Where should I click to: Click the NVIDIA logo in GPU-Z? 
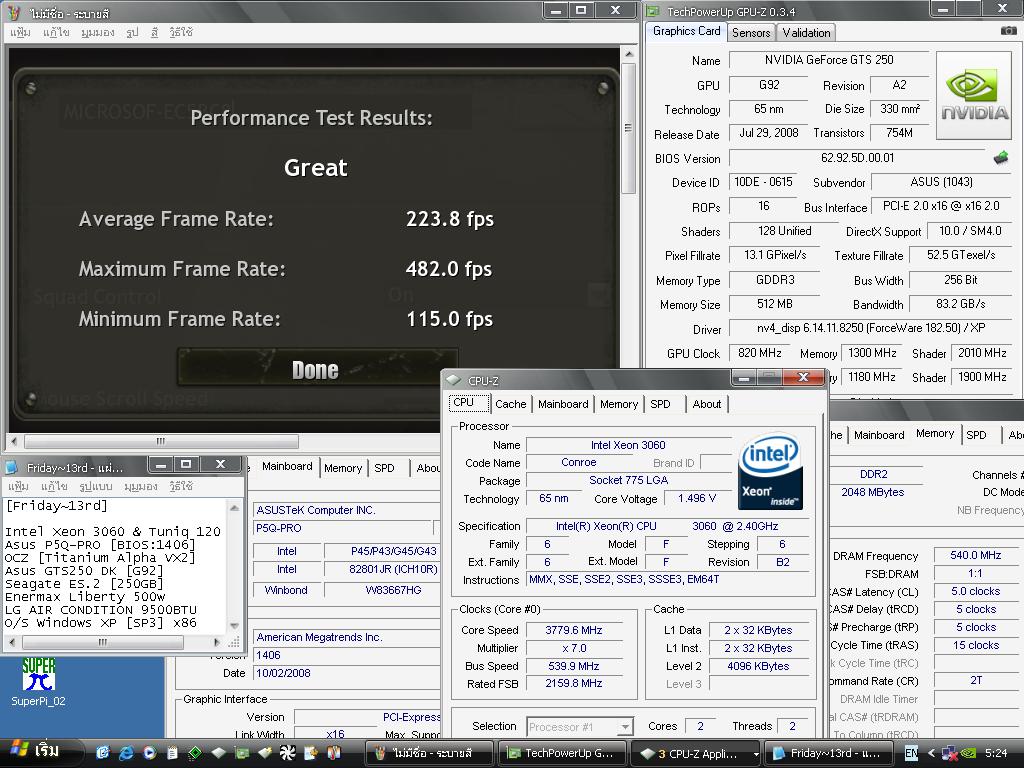coord(974,95)
